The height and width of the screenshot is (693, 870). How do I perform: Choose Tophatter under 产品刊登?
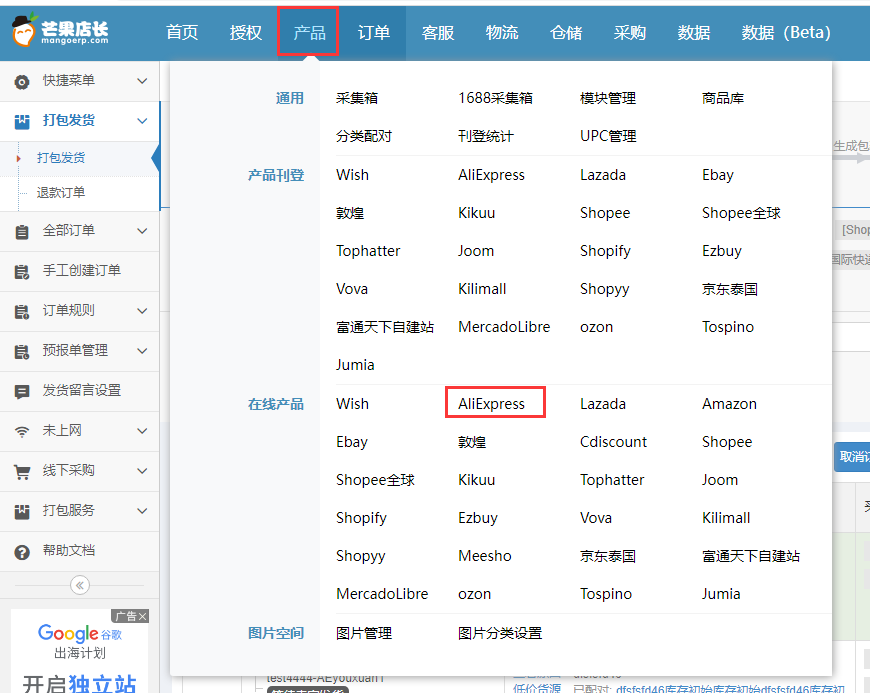368,251
